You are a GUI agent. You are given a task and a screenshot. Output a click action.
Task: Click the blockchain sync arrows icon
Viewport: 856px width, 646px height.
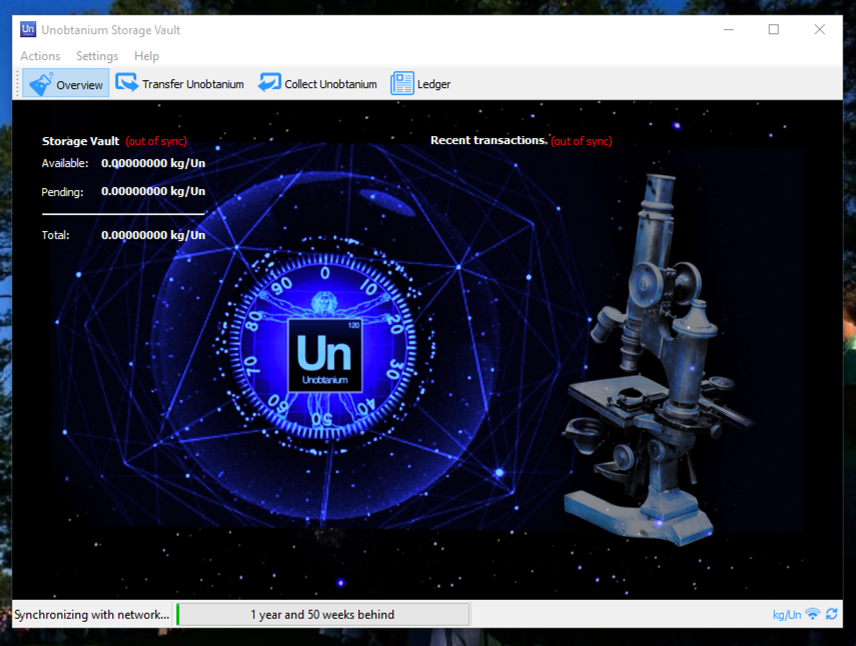(832, 614)
